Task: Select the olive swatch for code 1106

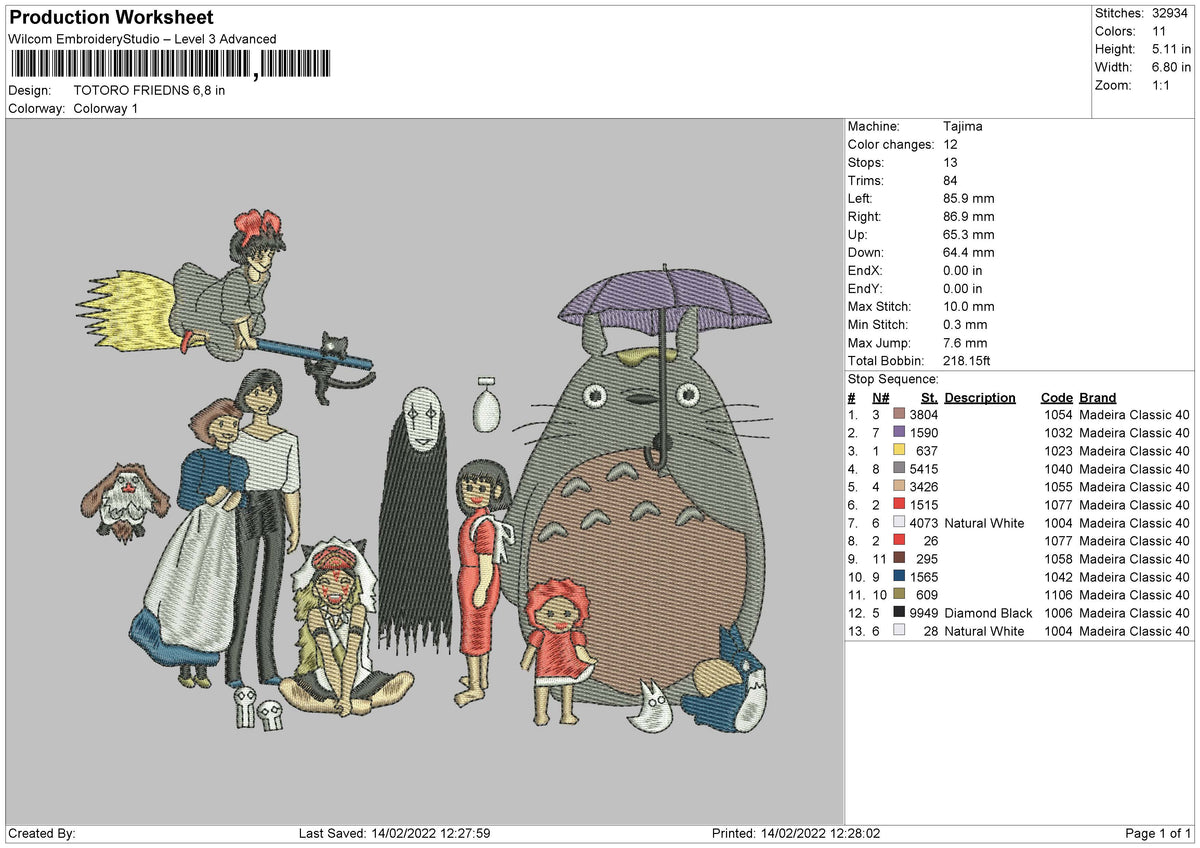Action: [900, 595]
